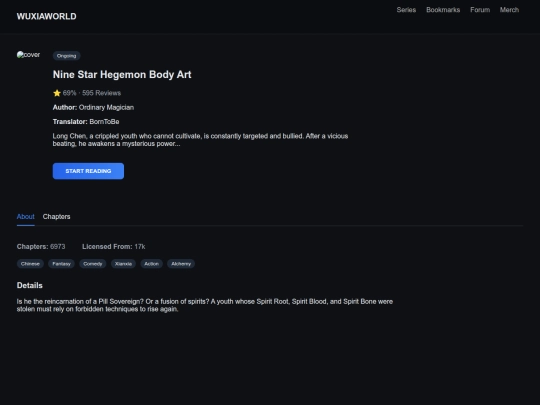Open the Forum link

tap(480, 10)
